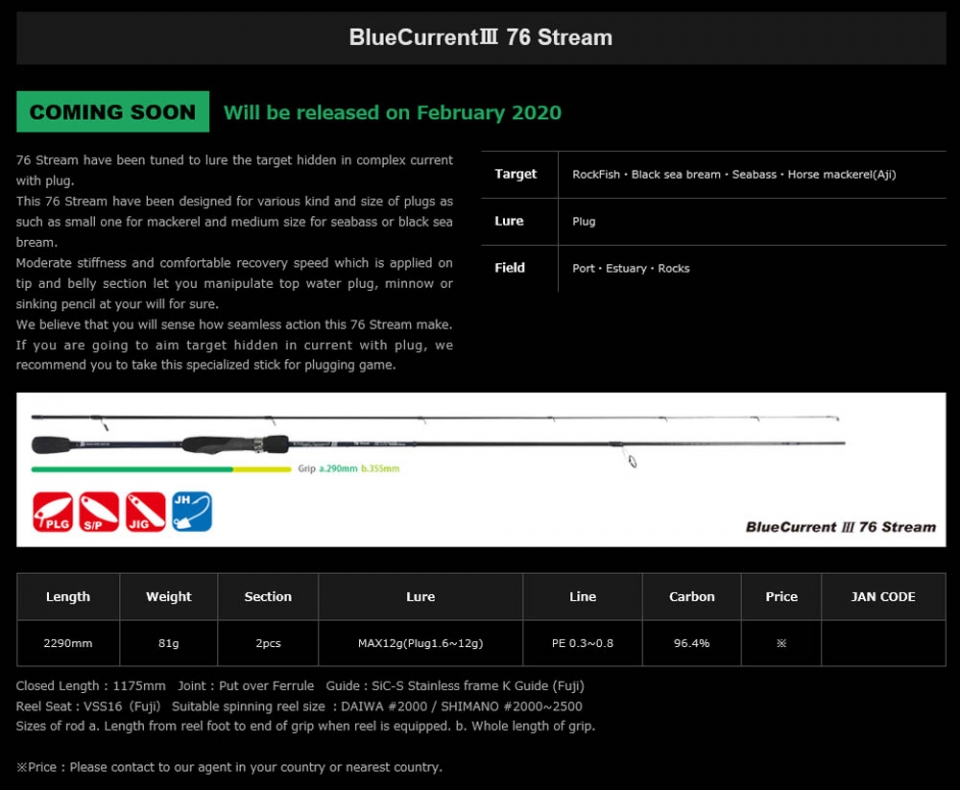Click the 'Suitable spinning reel size' text
960x790 pixels.
click(249, 706)
